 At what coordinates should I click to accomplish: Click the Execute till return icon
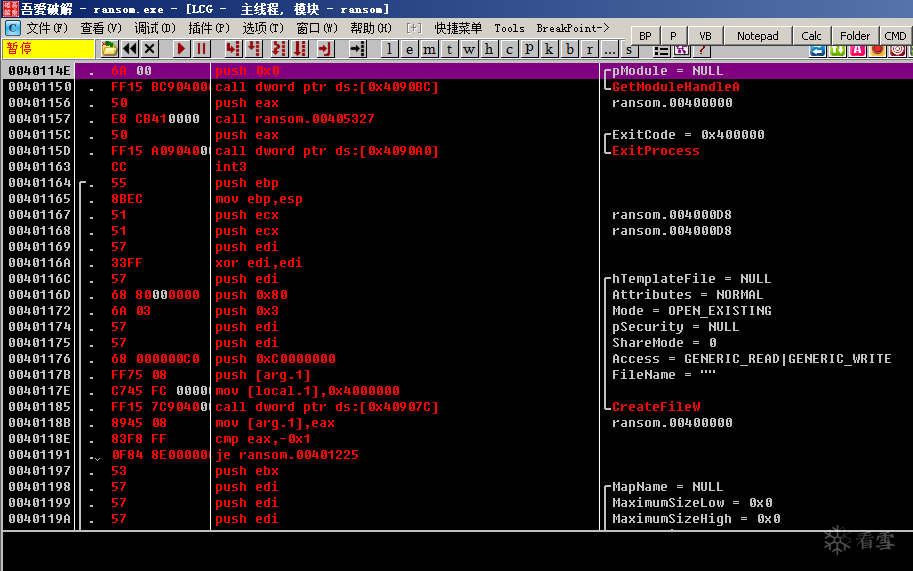point(325,49)
